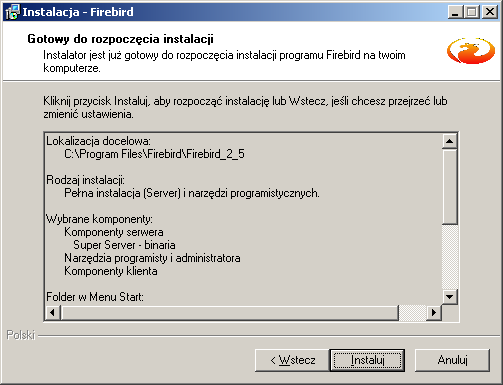Click the vertical scrollbar track below the thumb

pos(449,257)
